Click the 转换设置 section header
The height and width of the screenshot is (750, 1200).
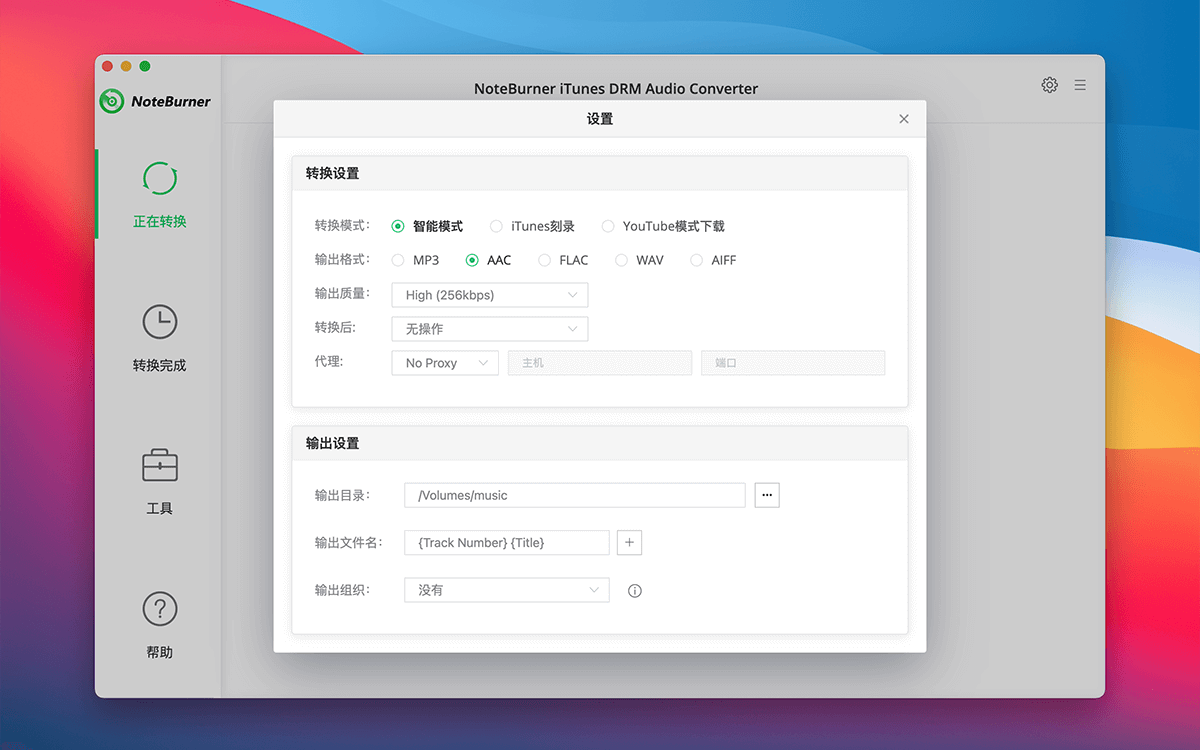click(x=600, y=173)
